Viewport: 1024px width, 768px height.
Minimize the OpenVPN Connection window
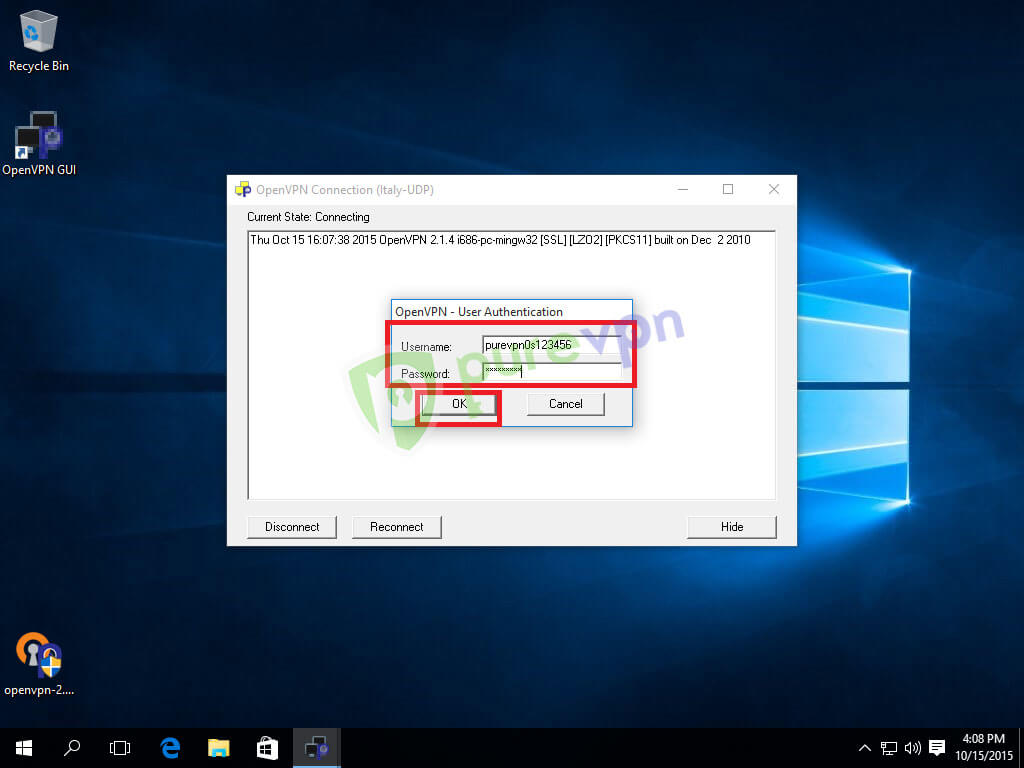point(683,189)
